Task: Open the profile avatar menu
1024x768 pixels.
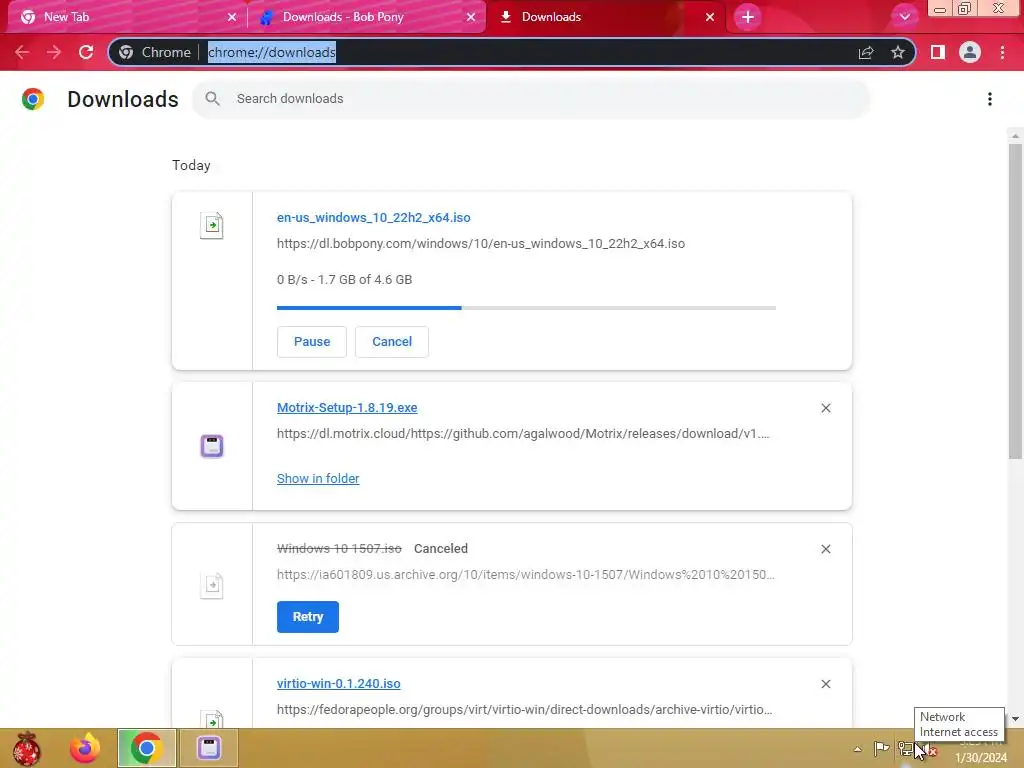Action: pyautogui.click(x=970, y=52)
